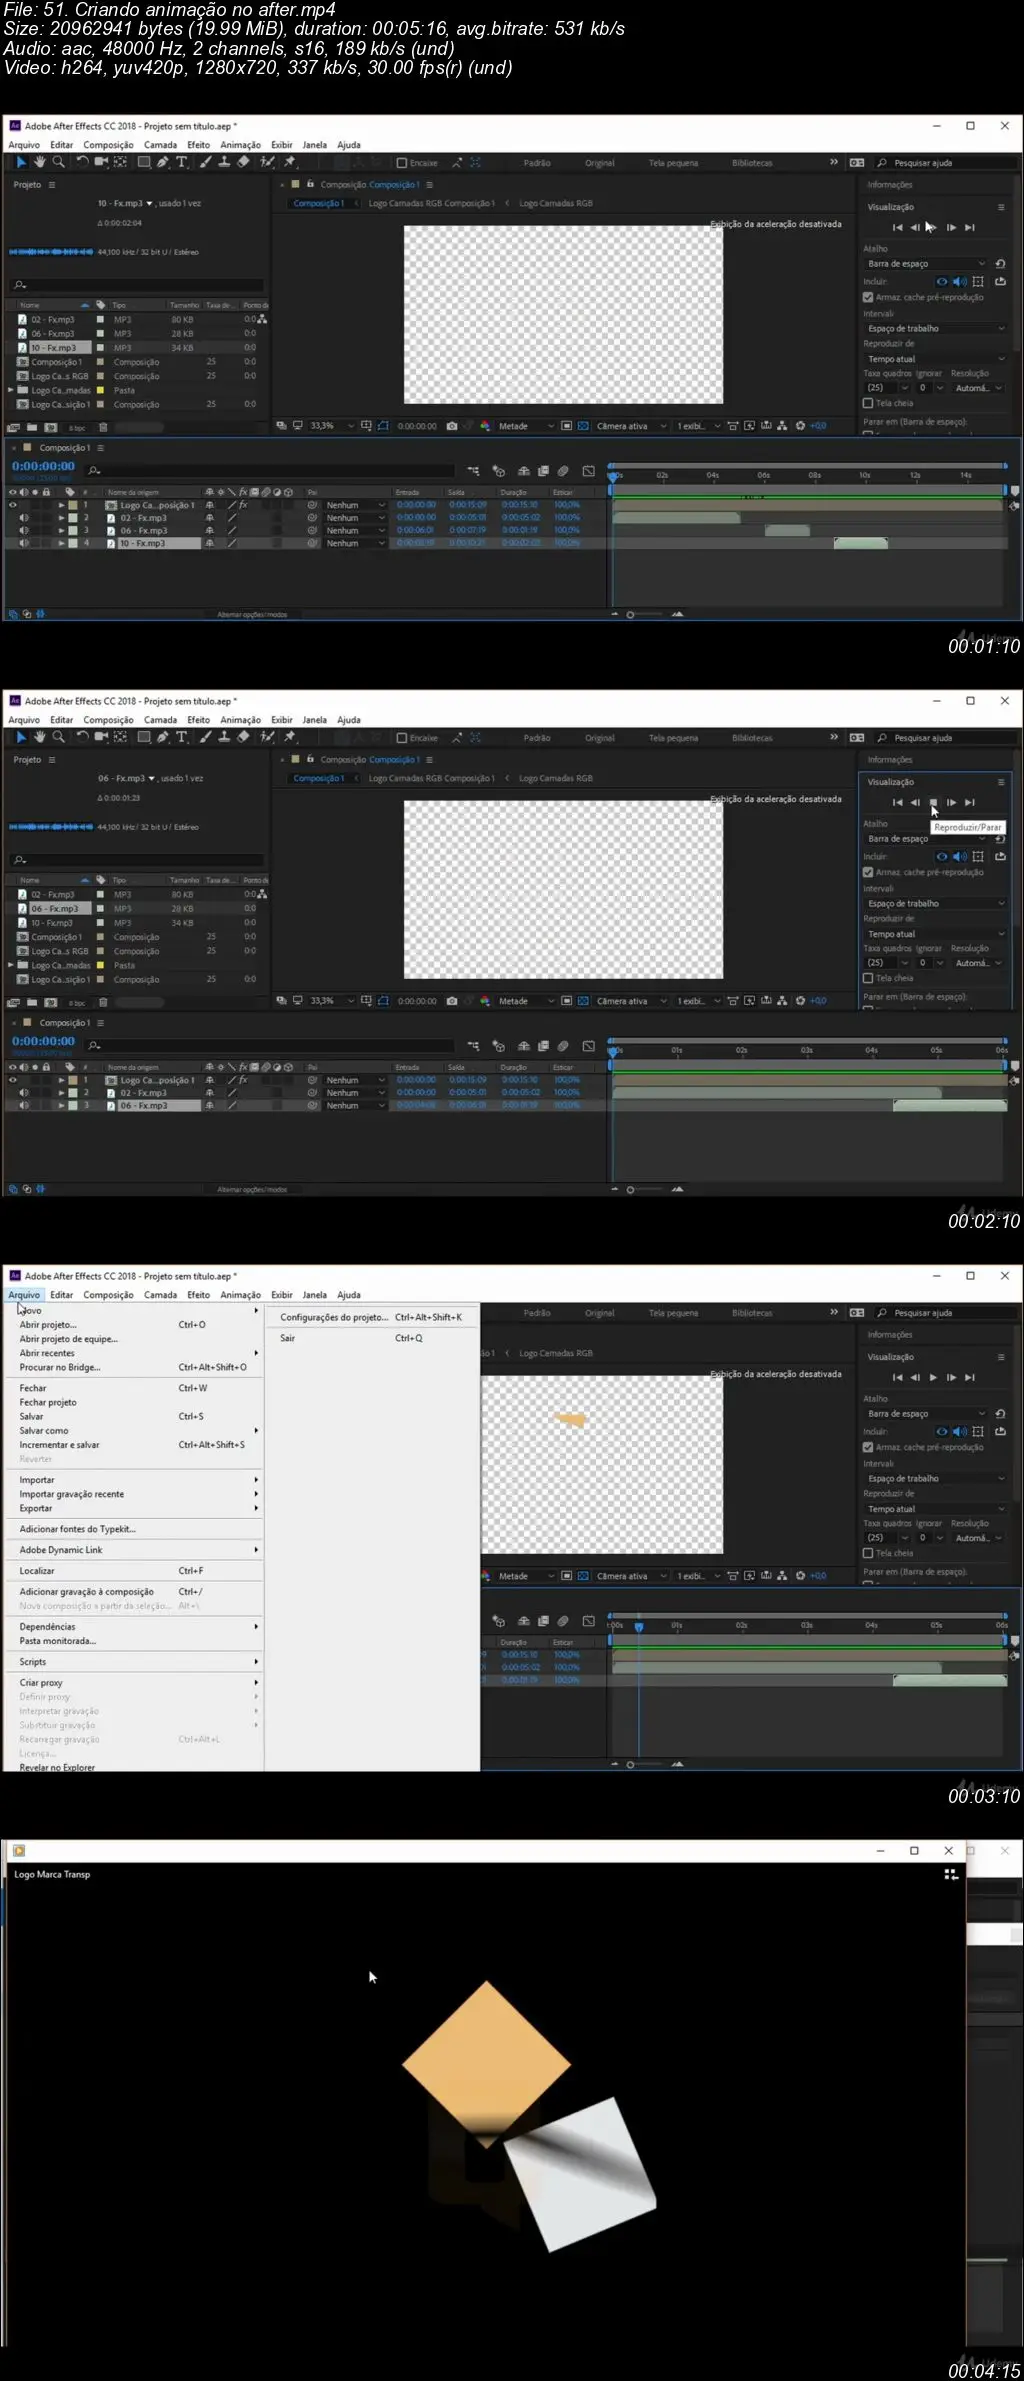Reset shortcut icon beside Barra de espaço, 00:01:10 frame
The width and height of the screenshot is (1024, 2381).
1000,264
